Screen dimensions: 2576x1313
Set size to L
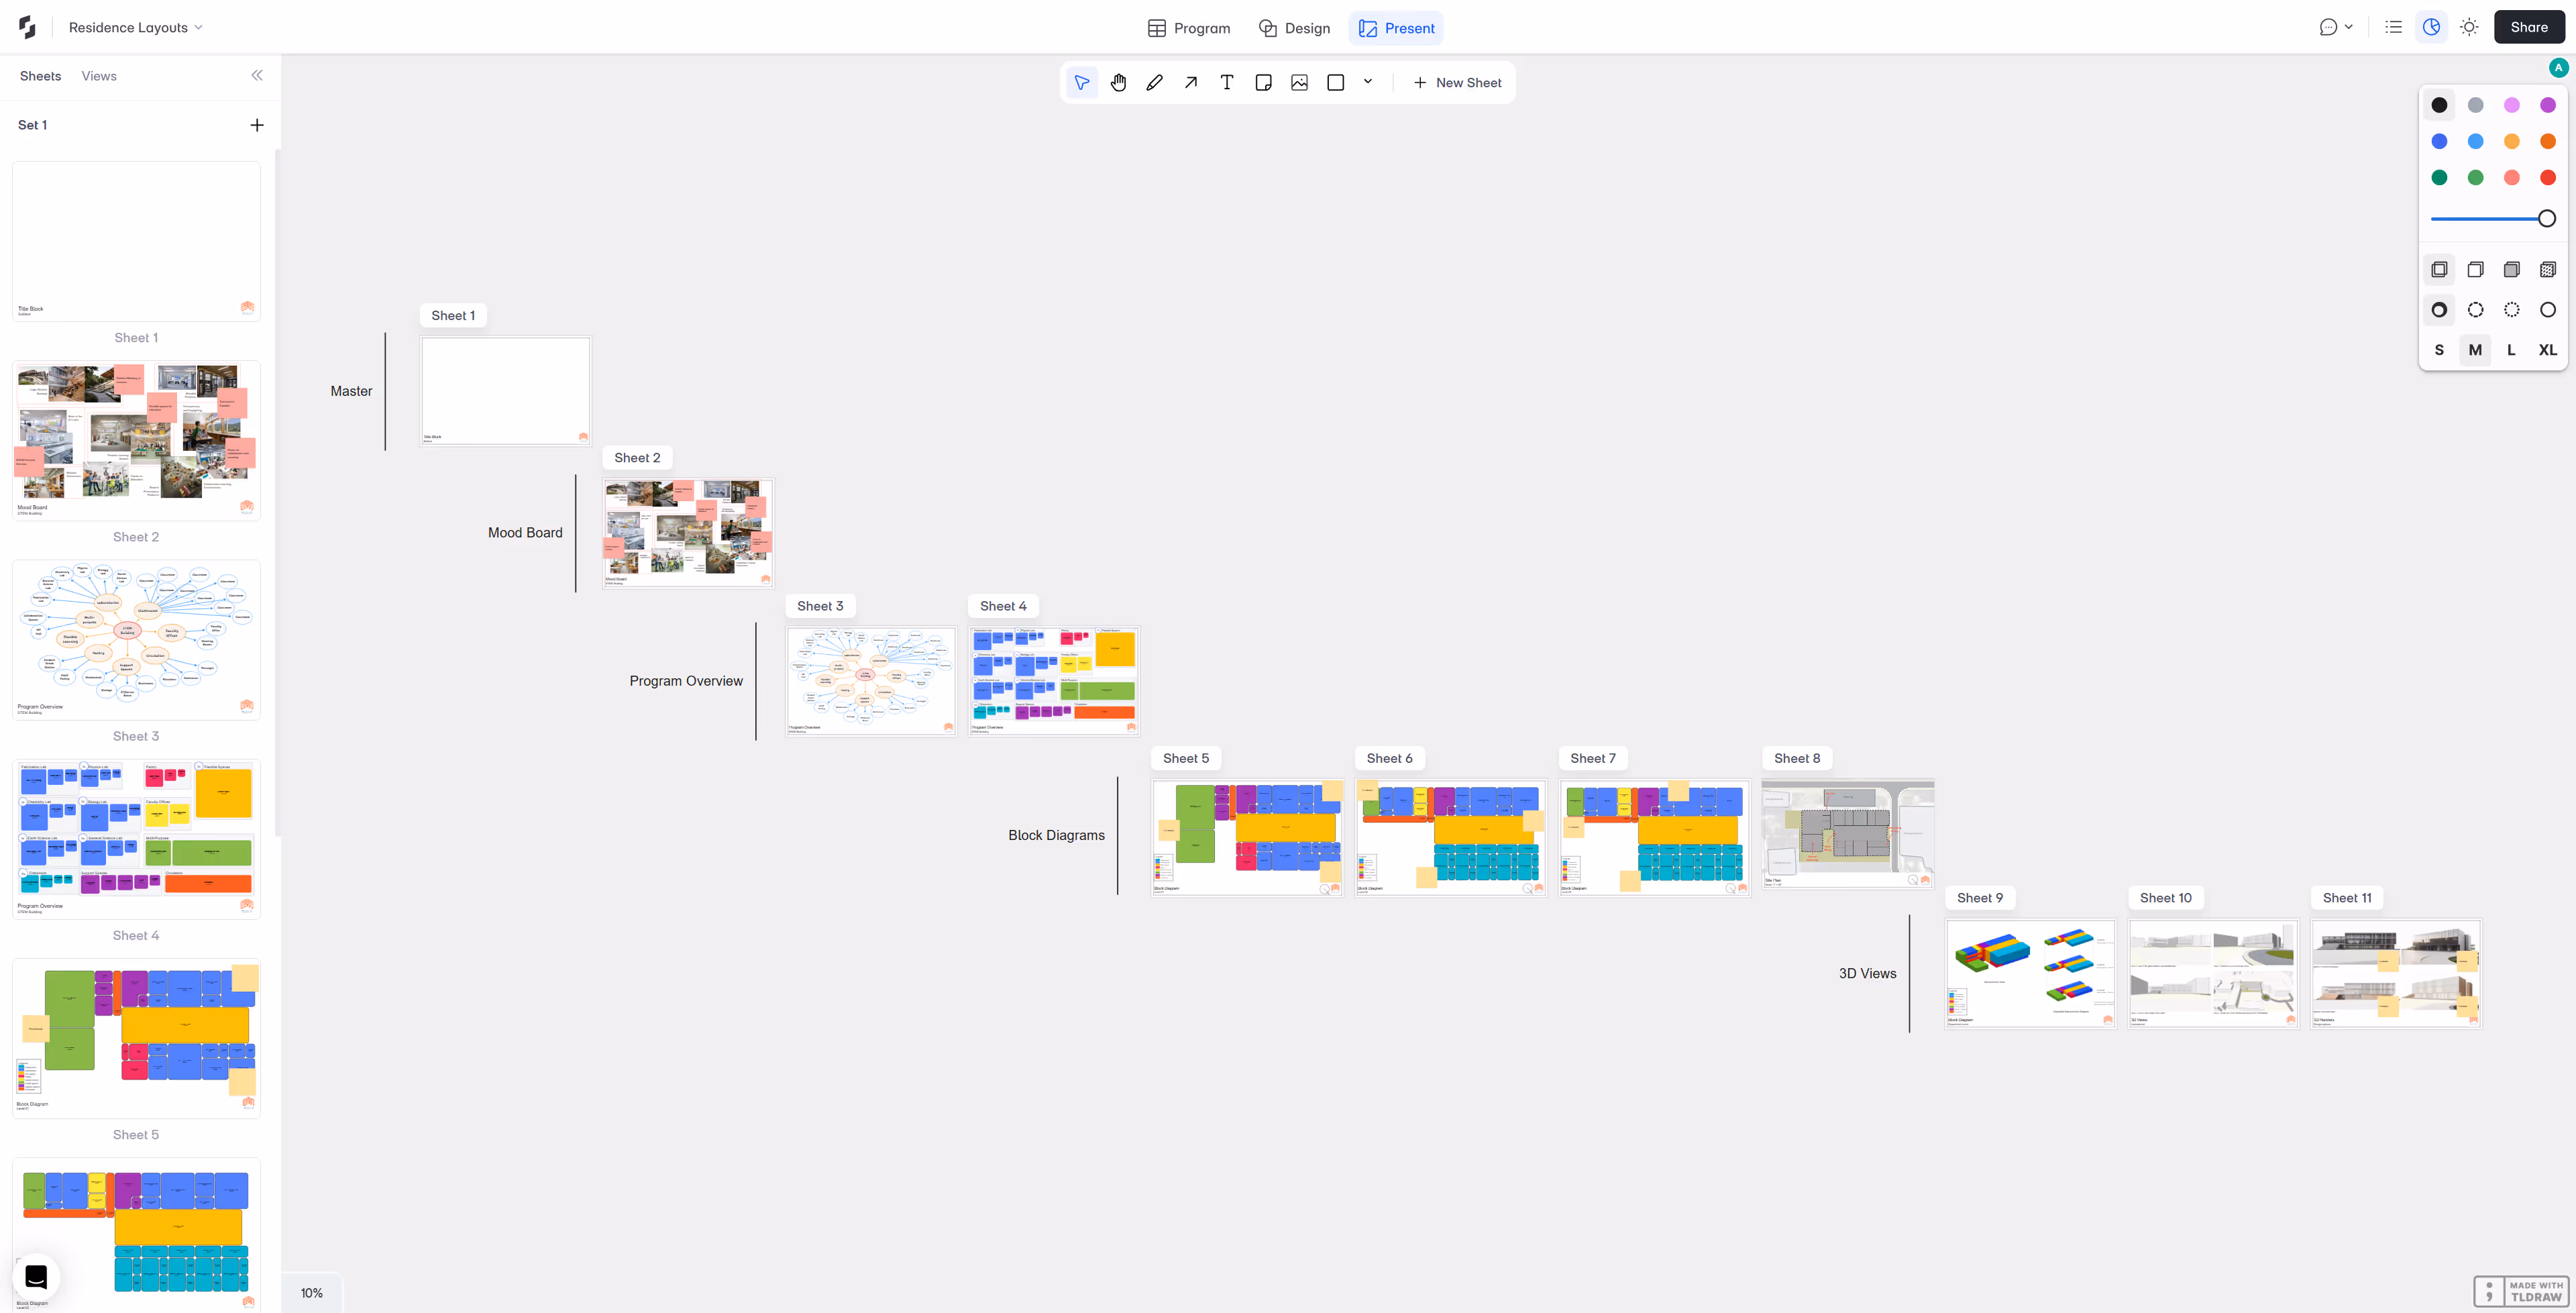click(2511, 350)
